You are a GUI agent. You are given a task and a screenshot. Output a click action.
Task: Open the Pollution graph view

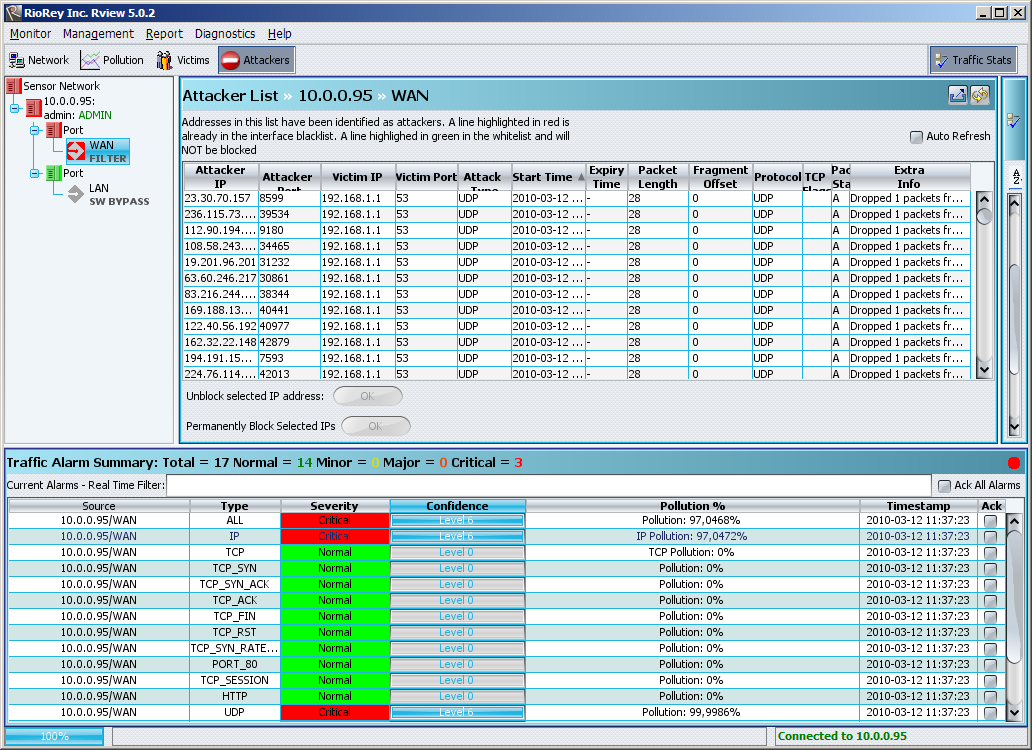[x=112, y=60]
